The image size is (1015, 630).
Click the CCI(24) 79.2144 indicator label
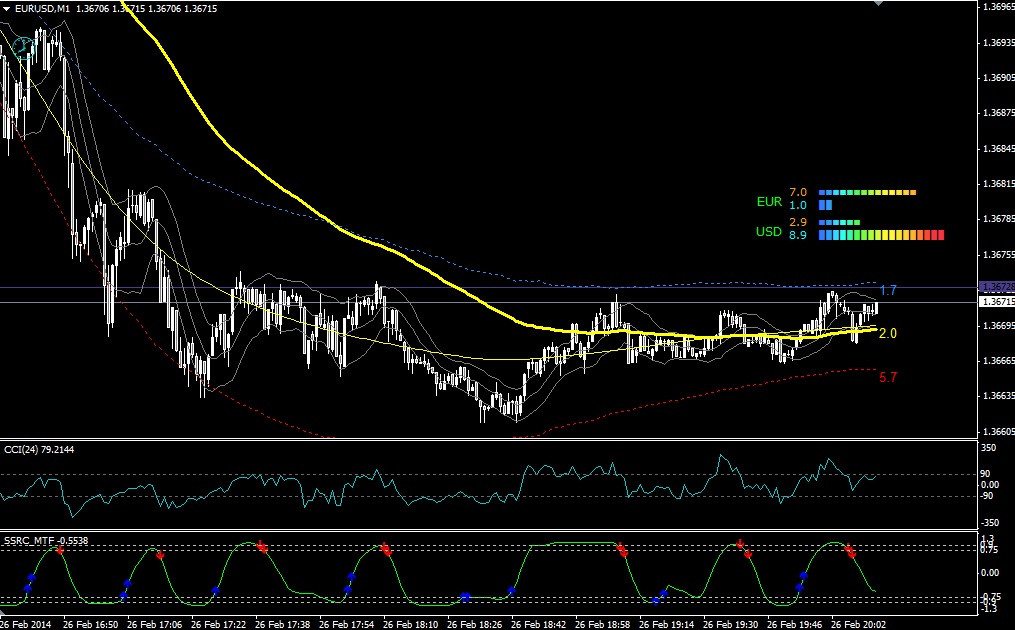39,449
